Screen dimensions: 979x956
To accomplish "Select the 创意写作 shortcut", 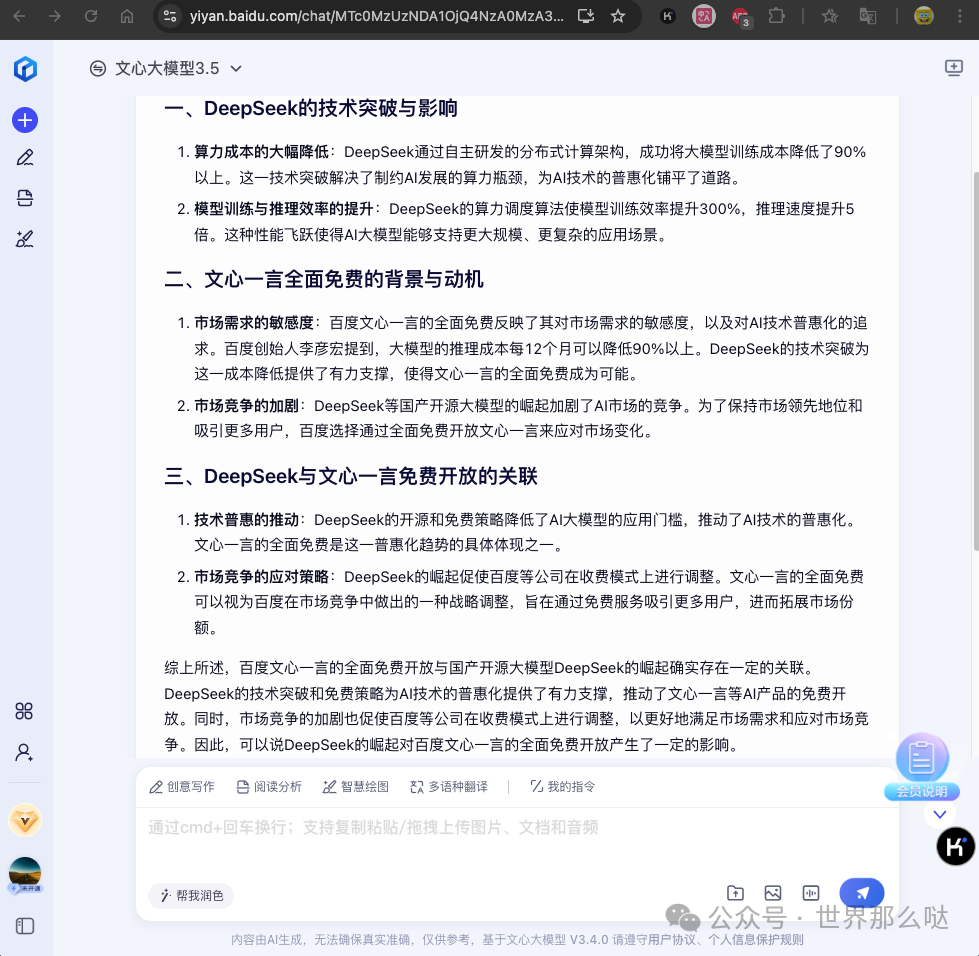I will click(182, 787).
